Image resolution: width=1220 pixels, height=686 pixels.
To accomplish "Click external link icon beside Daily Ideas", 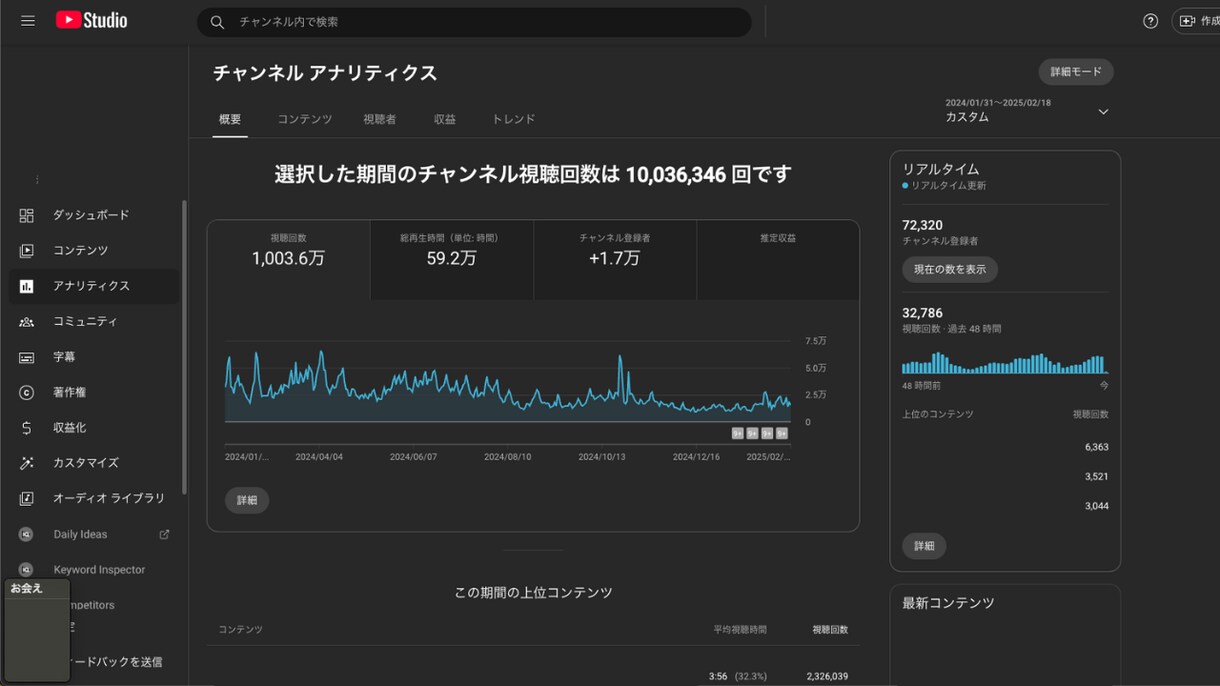I will click(165, 534).
